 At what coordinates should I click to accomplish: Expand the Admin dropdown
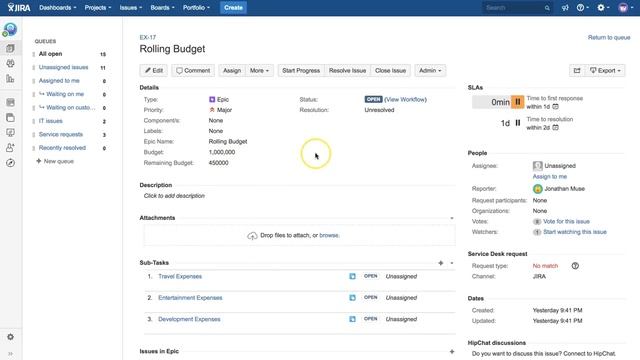point(430,71)
